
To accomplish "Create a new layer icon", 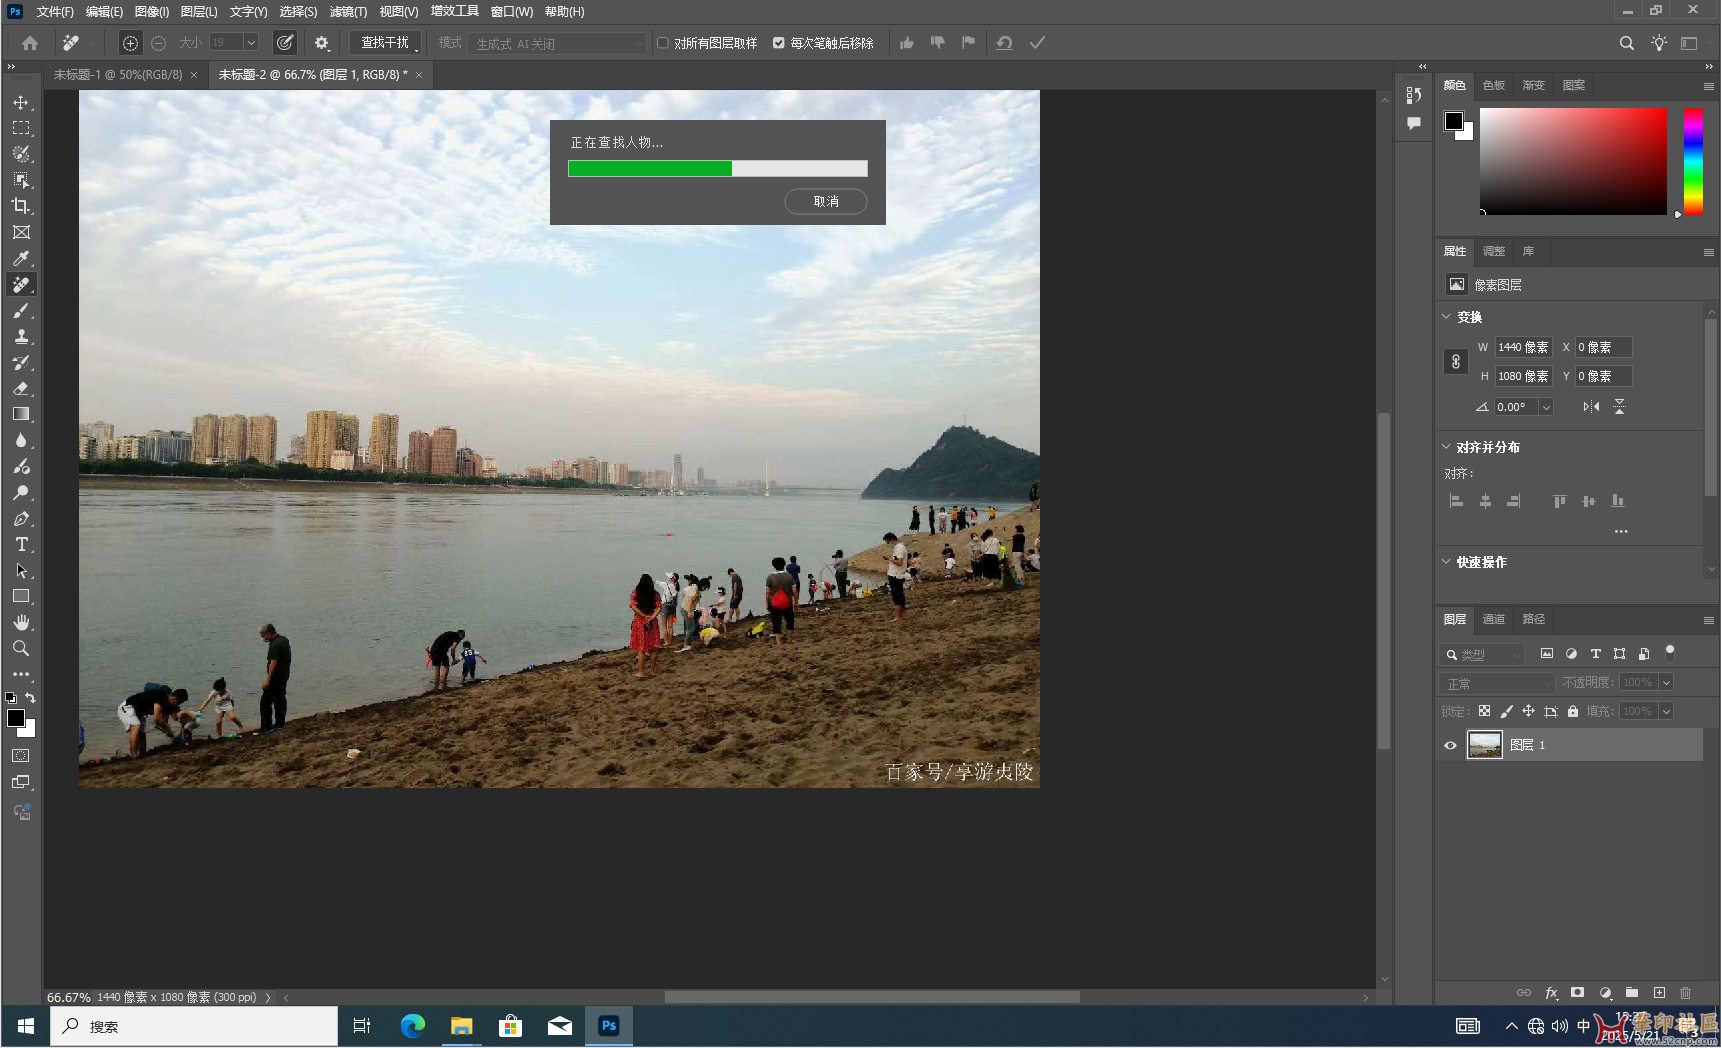I will 1660,993.
